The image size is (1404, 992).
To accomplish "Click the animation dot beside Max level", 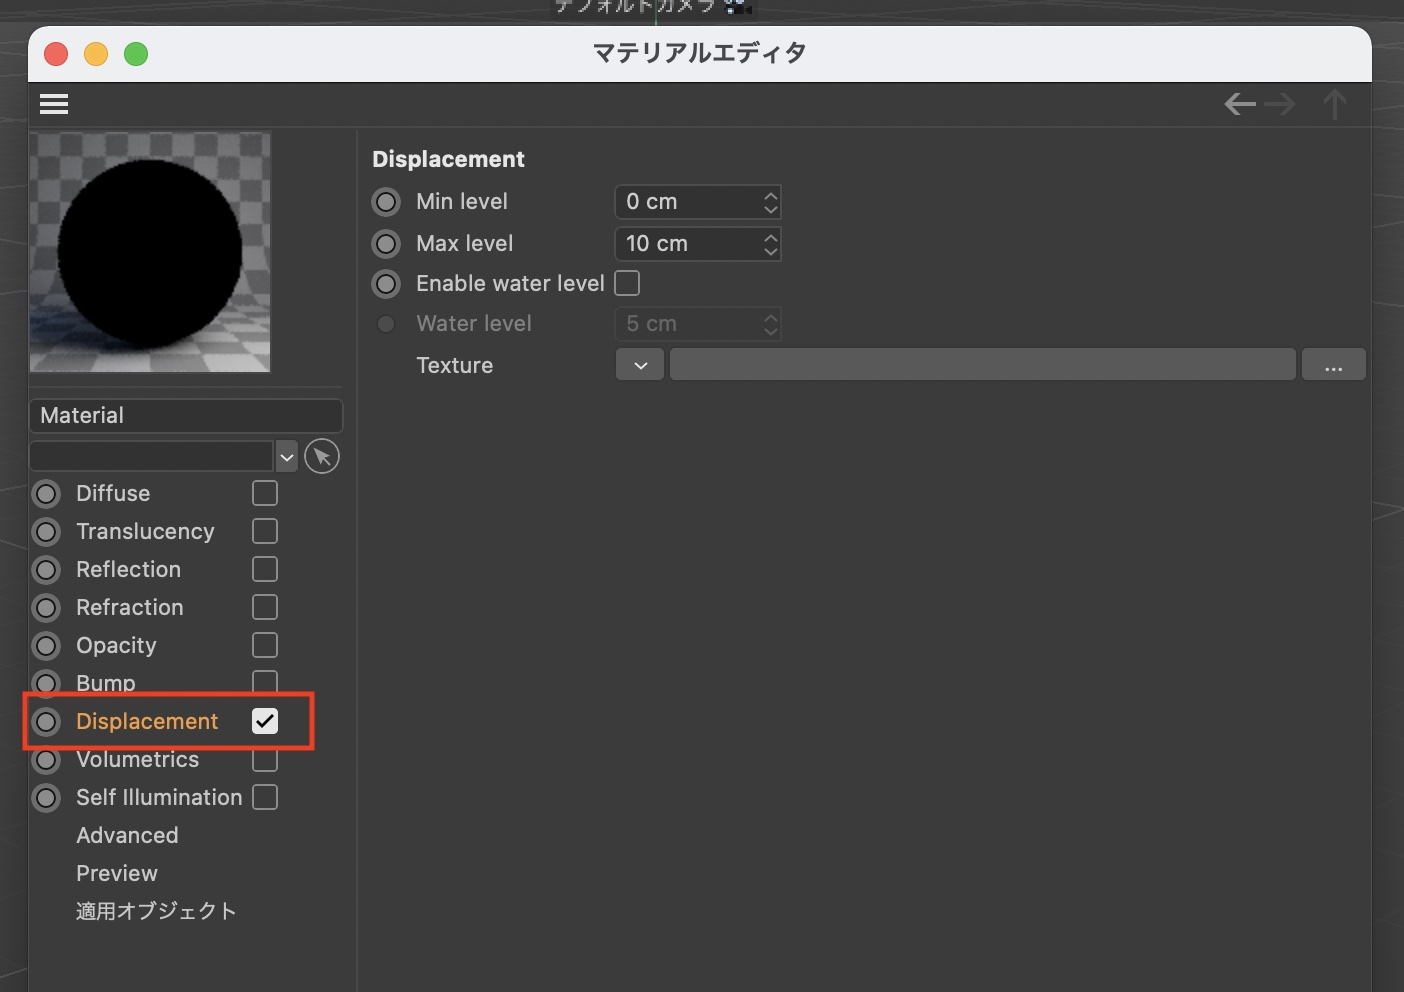I will pyautogui.click(x=386, y=244).
